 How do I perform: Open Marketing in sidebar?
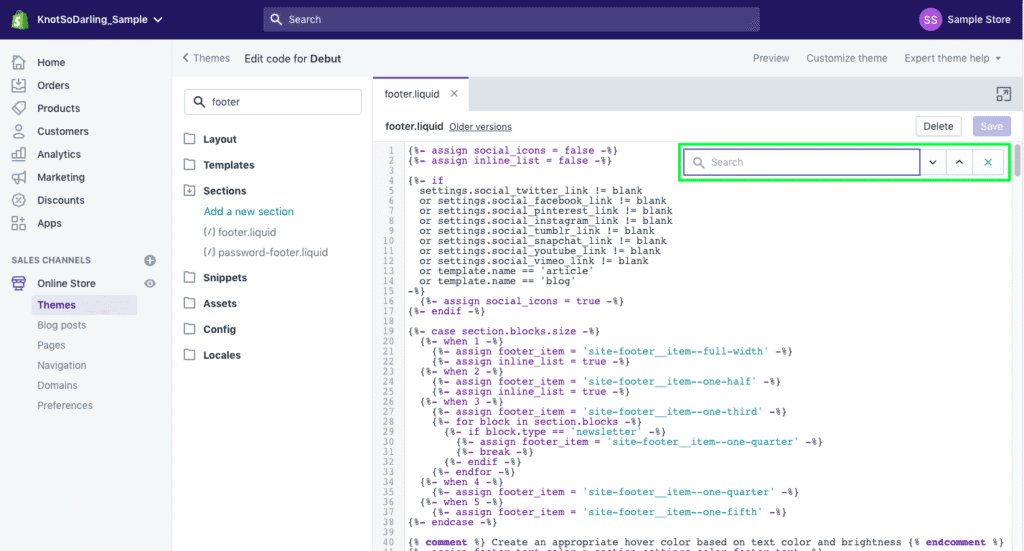pyautogui.click(x=61, y=177)
